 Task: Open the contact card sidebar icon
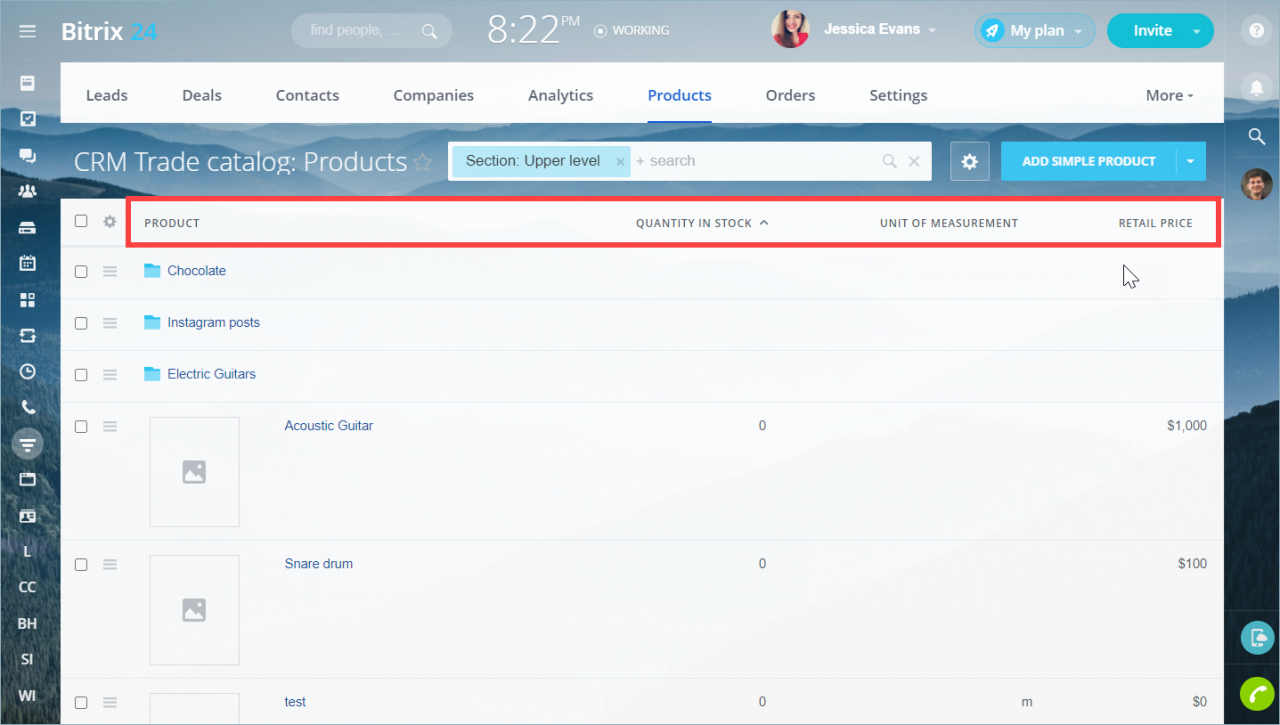point(28,516)
